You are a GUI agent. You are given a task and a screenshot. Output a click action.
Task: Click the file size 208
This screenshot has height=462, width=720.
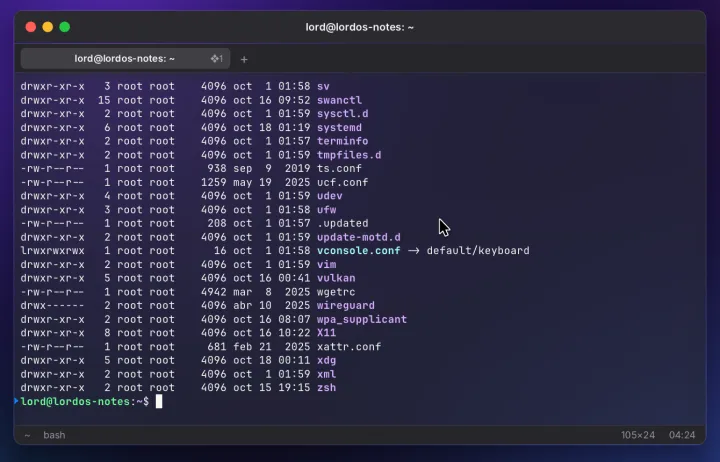[x=217, y=223]
